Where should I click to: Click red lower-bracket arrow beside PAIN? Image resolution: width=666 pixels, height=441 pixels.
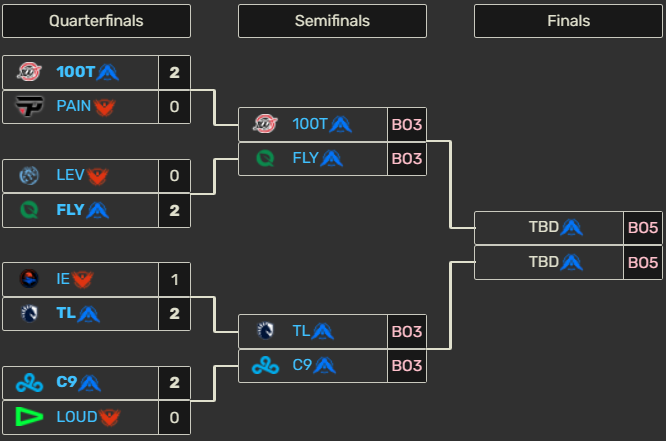point(106,106)
